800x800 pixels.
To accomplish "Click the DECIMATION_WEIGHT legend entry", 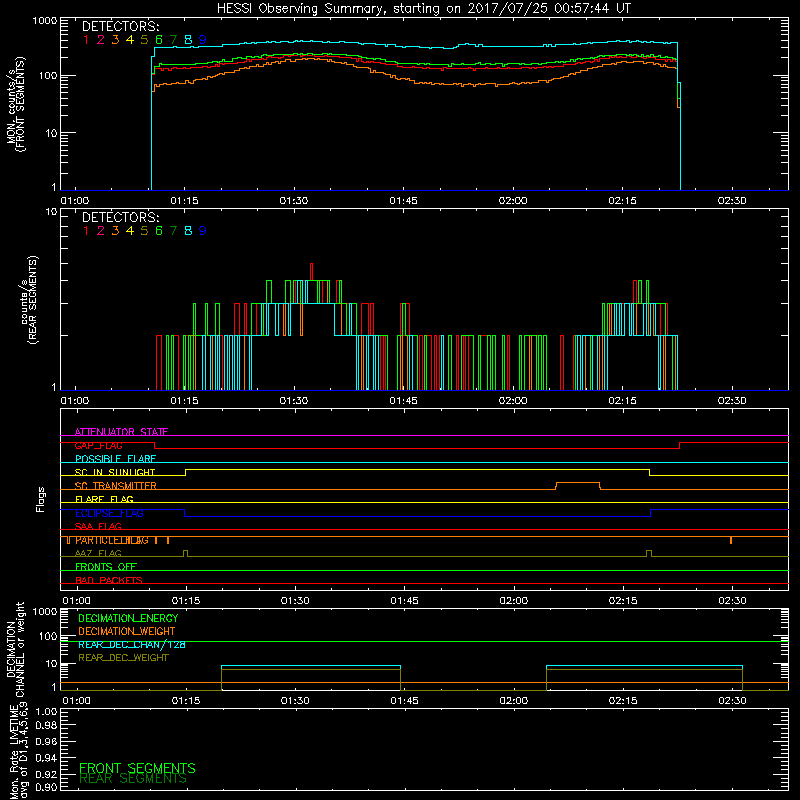I will [x=127, y=631].
